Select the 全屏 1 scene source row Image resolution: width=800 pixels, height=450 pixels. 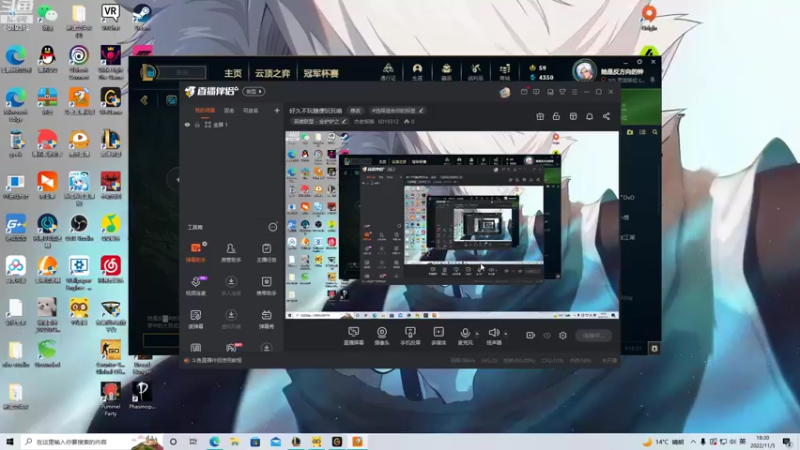(x=232, y=124)
